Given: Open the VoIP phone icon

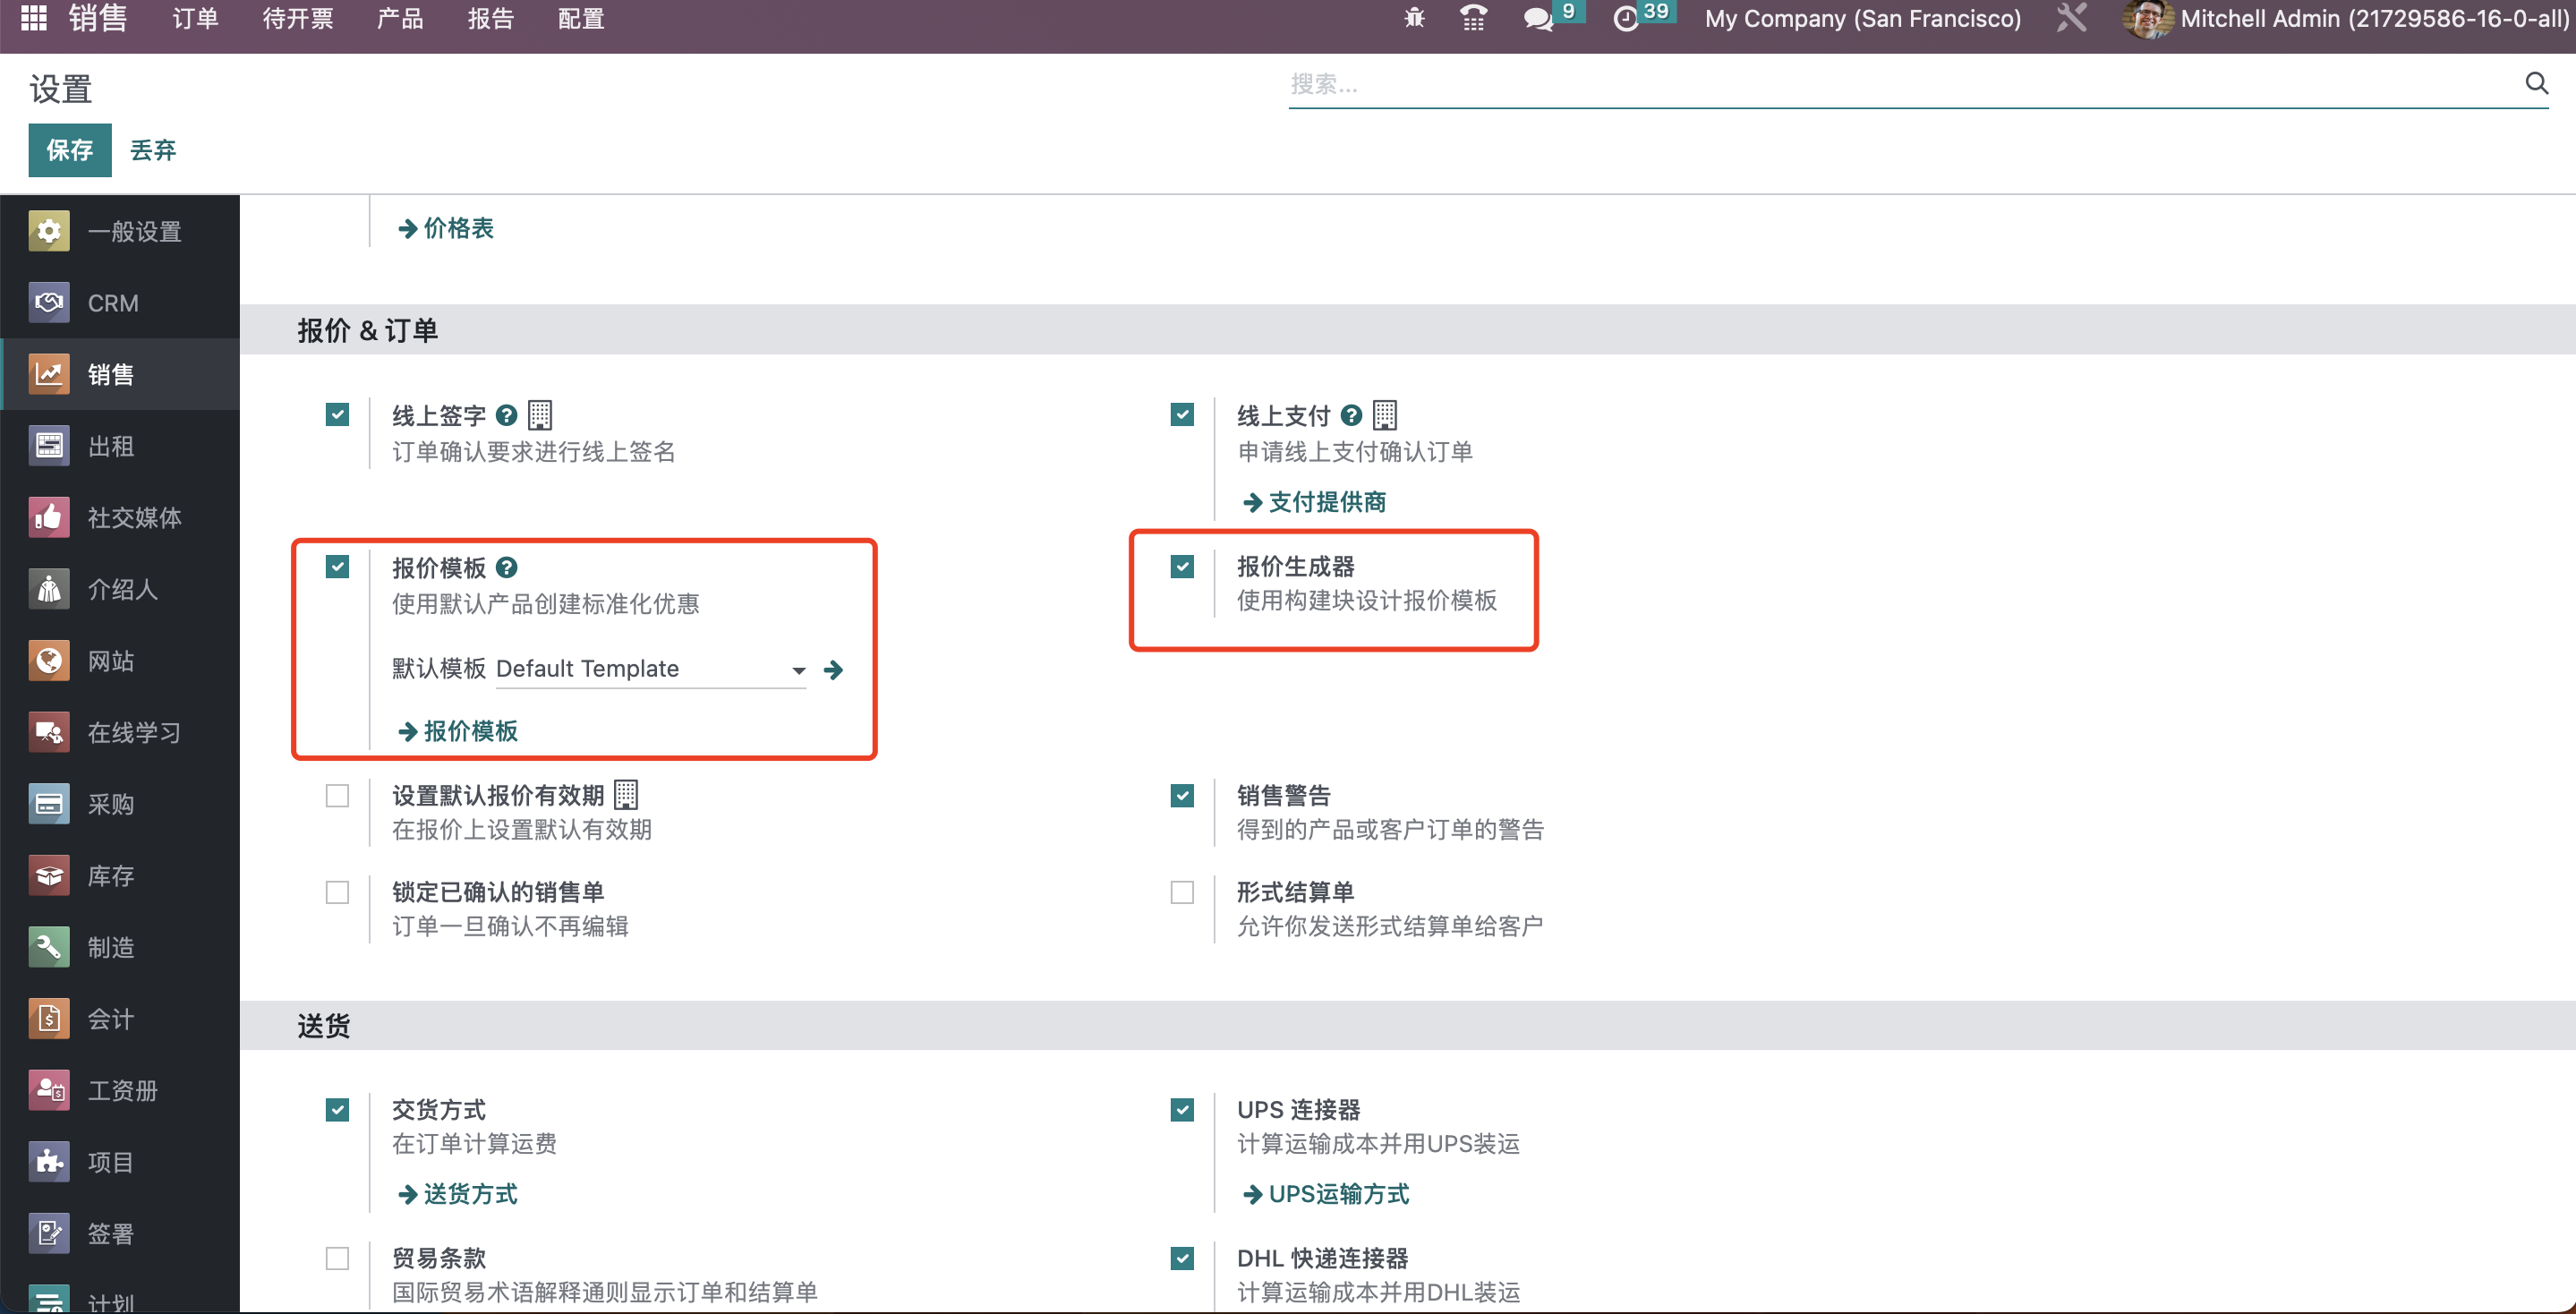Looking at the screenshot, I should click(x=1473, y=18).
